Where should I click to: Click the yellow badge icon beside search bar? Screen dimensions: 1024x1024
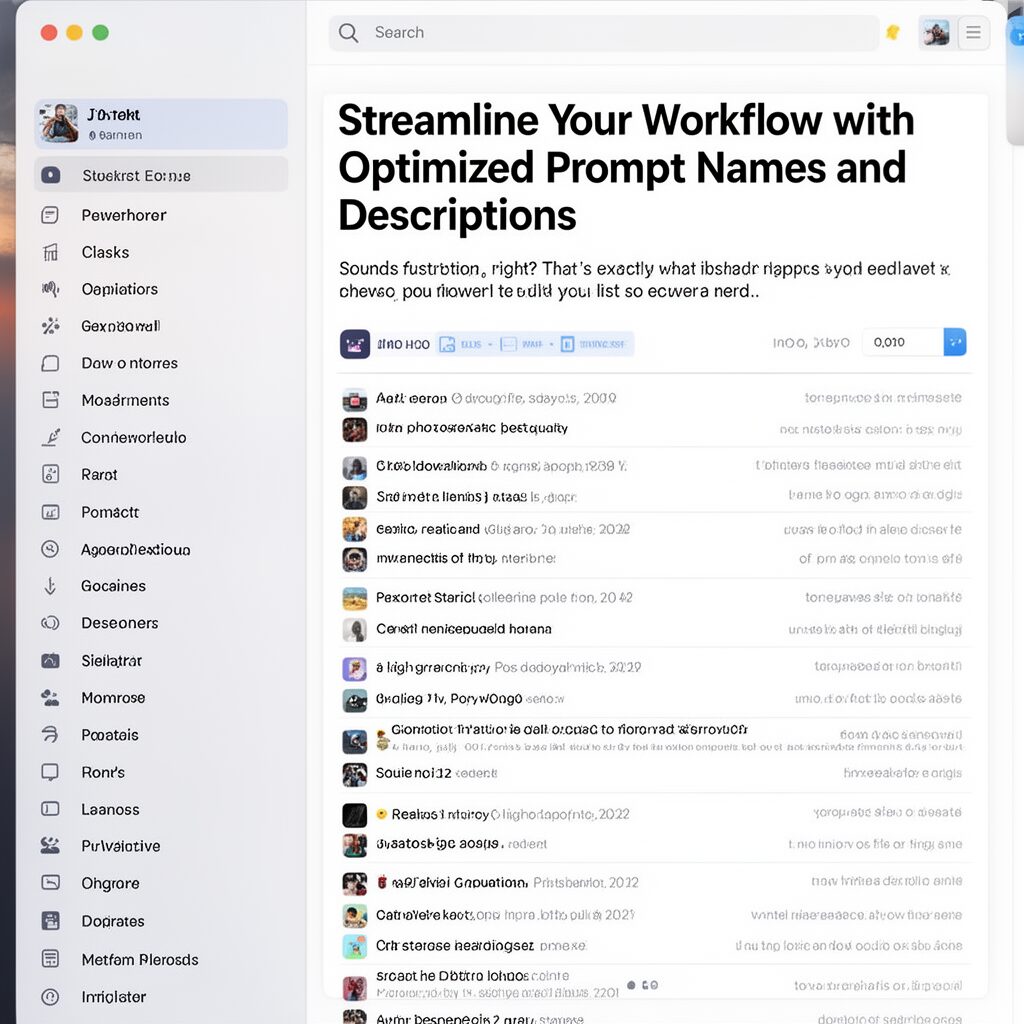[893, 33]
